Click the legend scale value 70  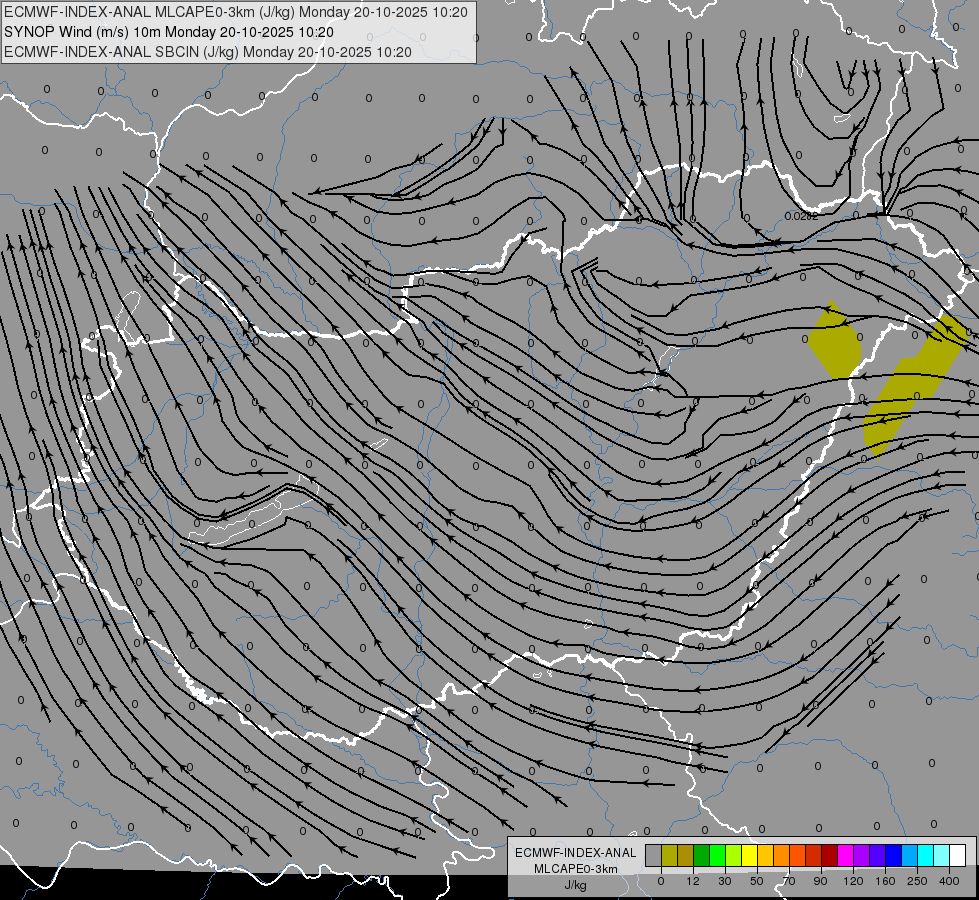(x=789, y=881)
